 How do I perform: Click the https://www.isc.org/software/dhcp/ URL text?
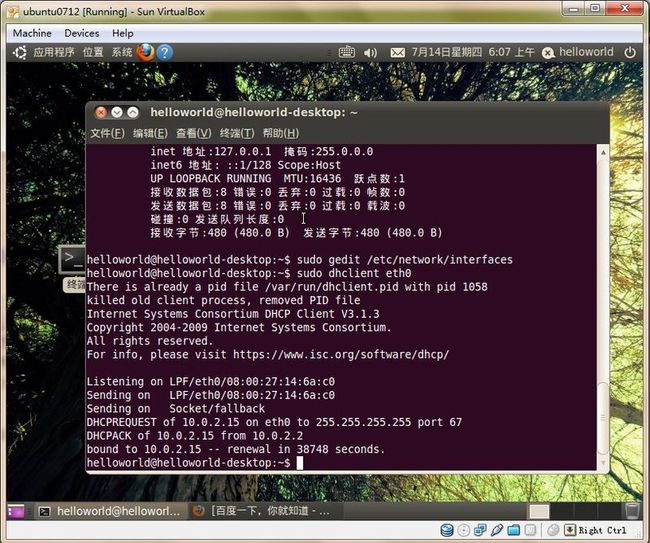click(341, 355)
